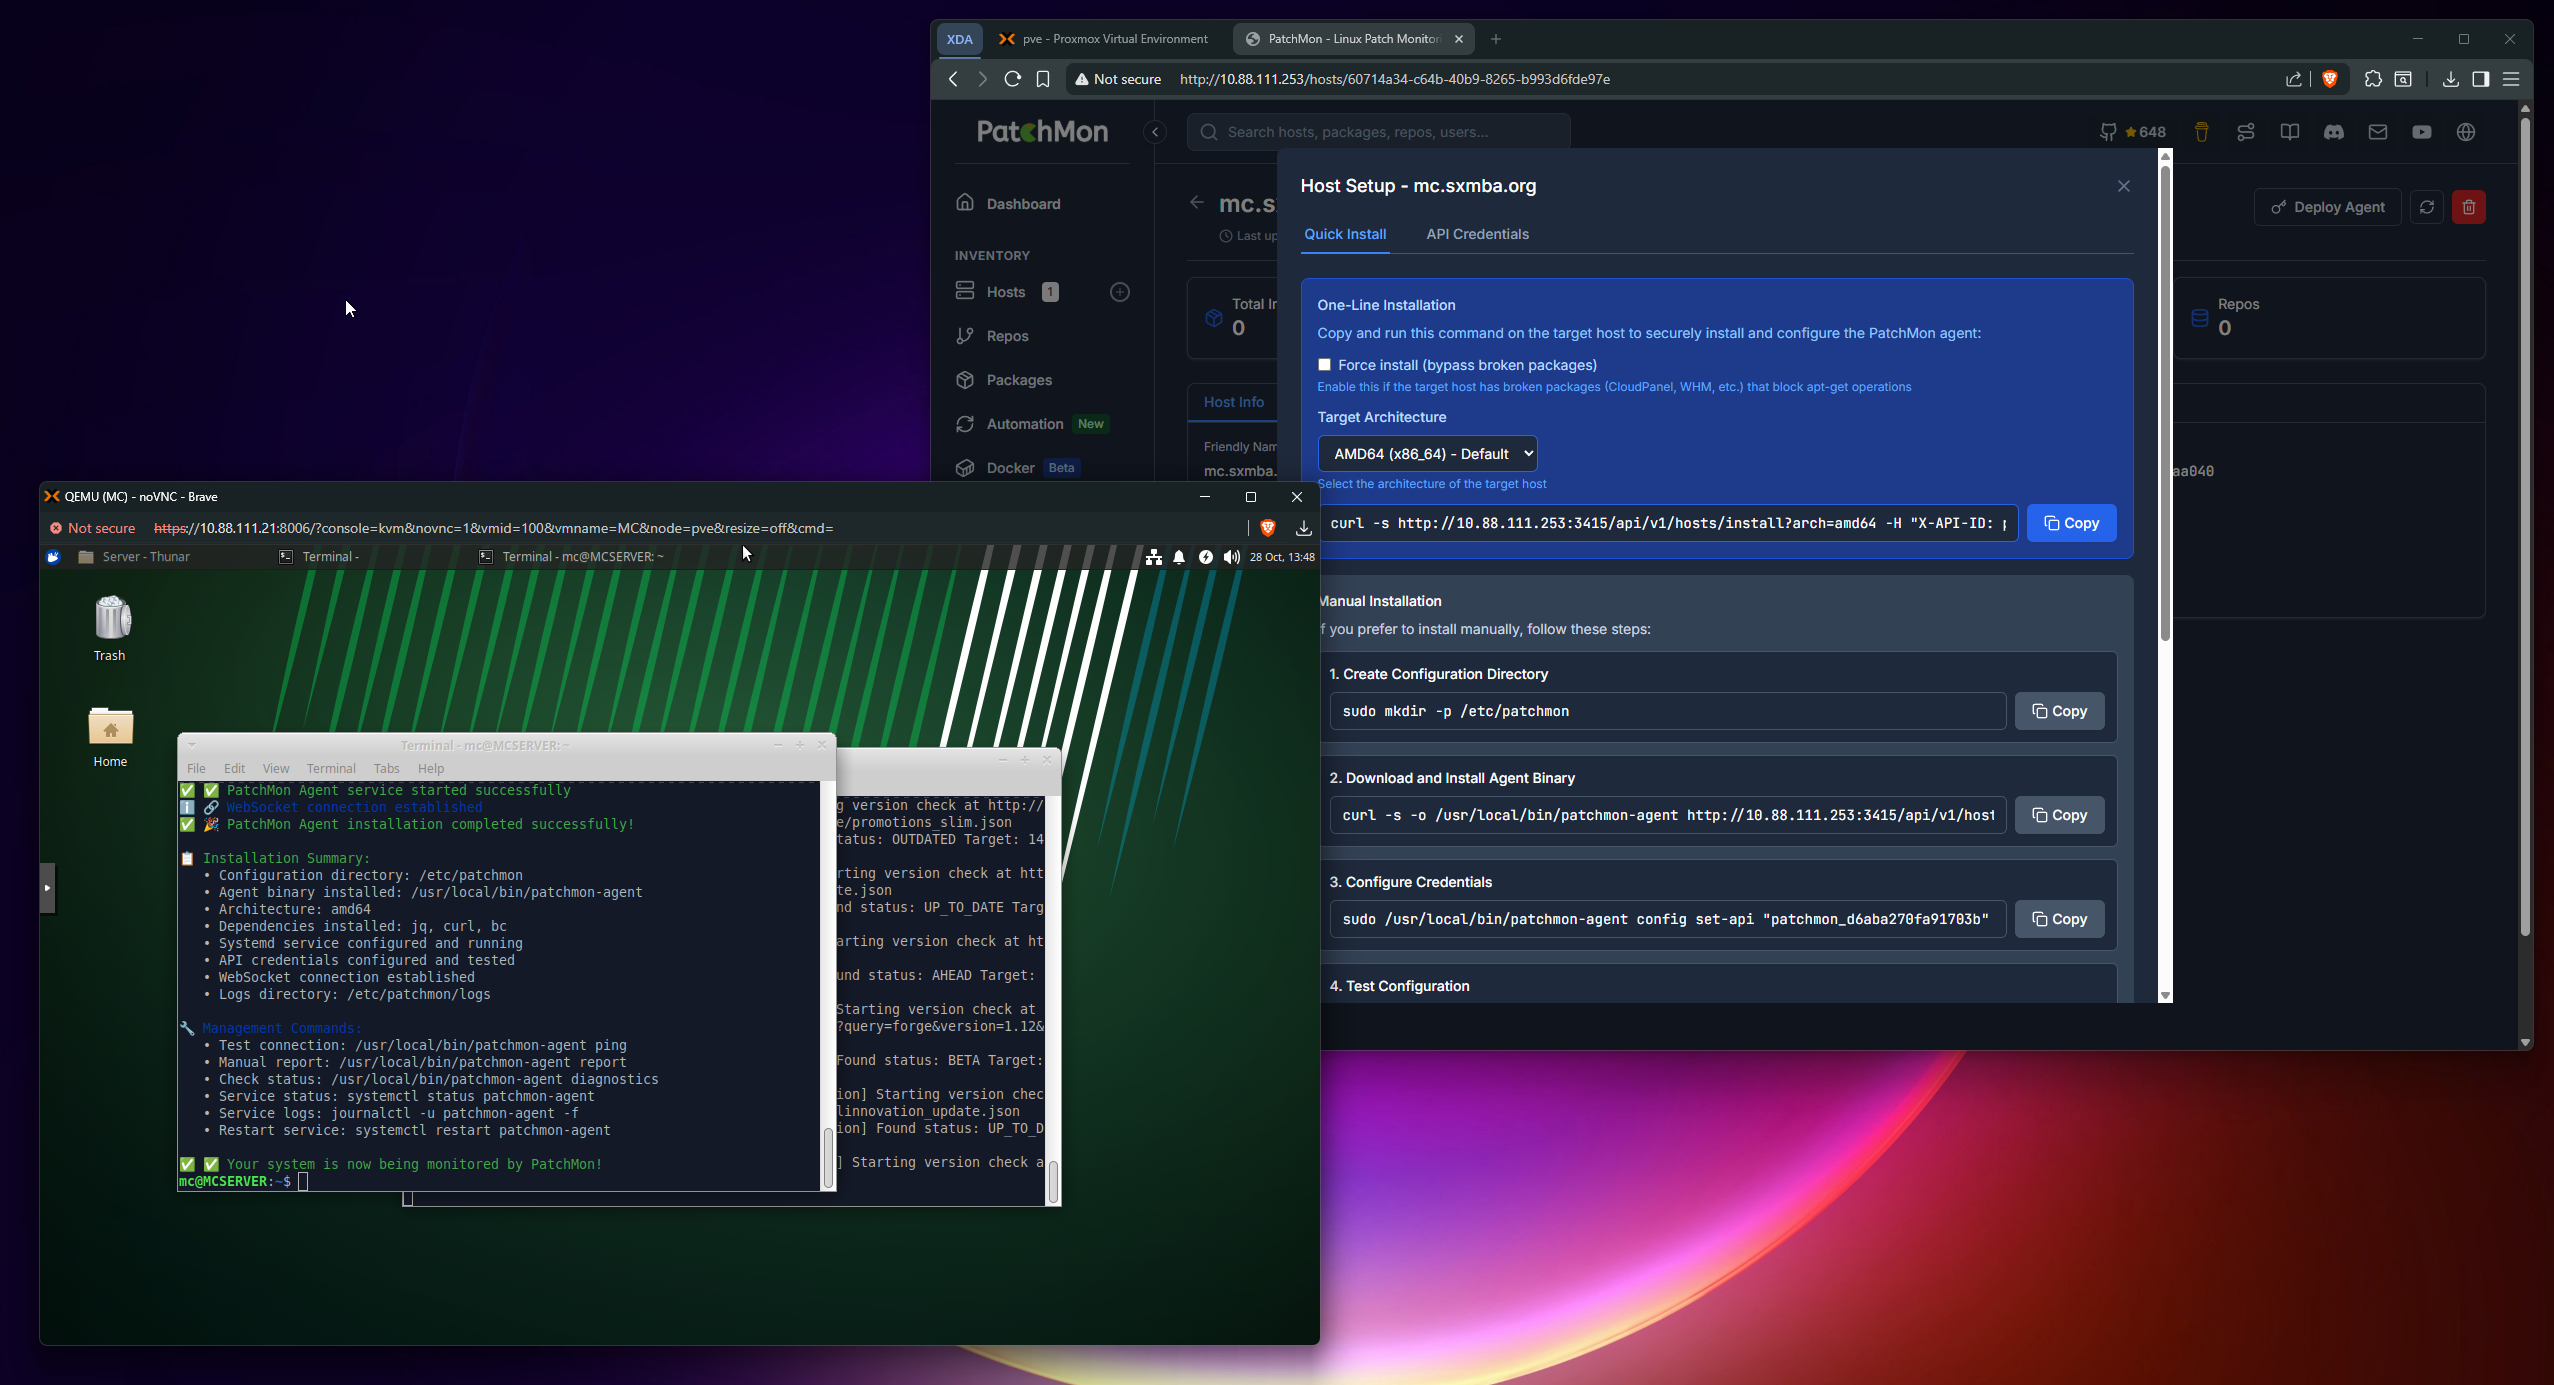The height and width of the screenshot is (1385, 2554).
Task: Open the Home folder desktop icon in VM
Action: [110, 737]
